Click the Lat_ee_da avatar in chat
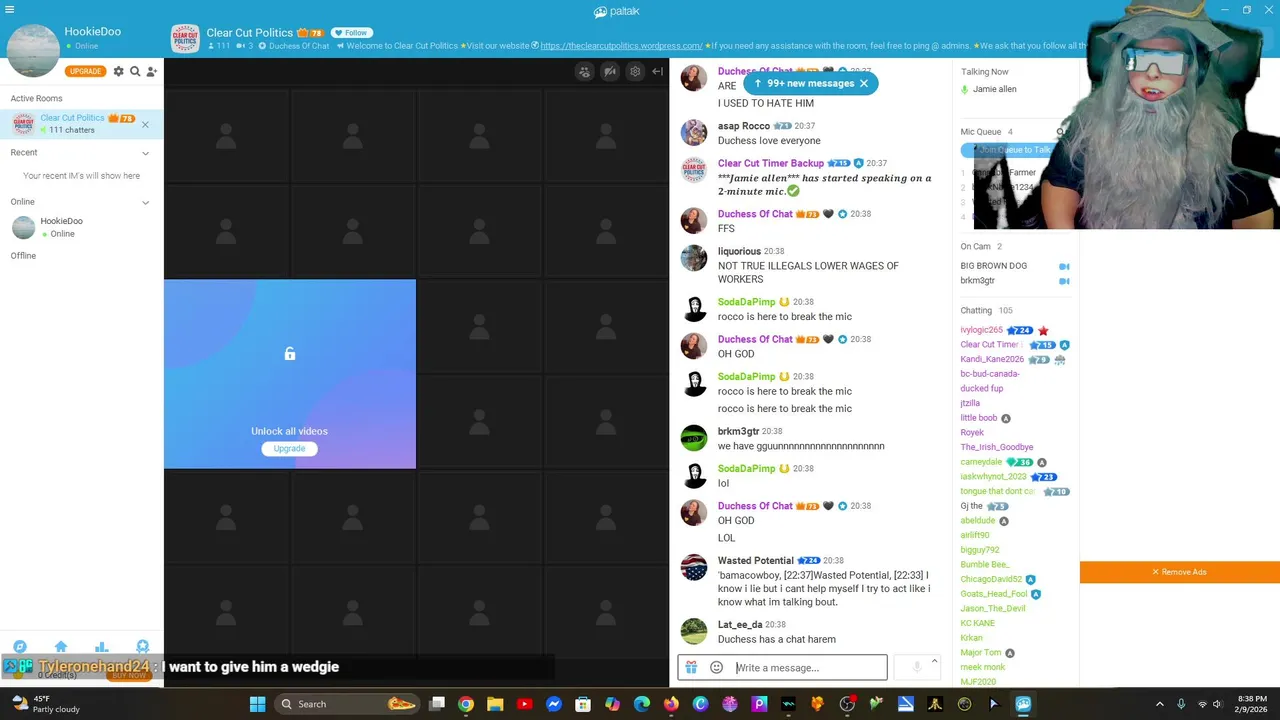1280x720 pixels. click(x=693, y=631)
